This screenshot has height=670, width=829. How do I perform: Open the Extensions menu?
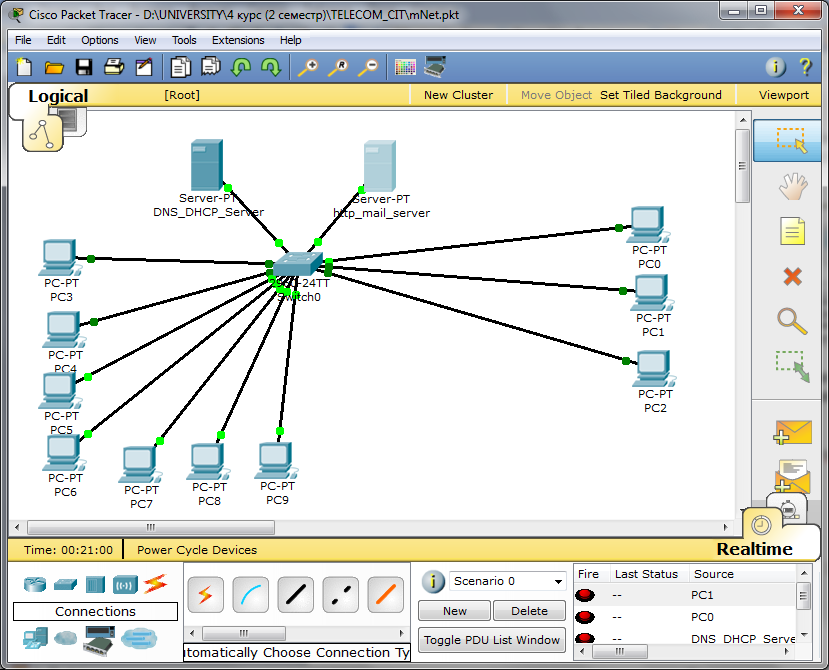click(238, 40)
